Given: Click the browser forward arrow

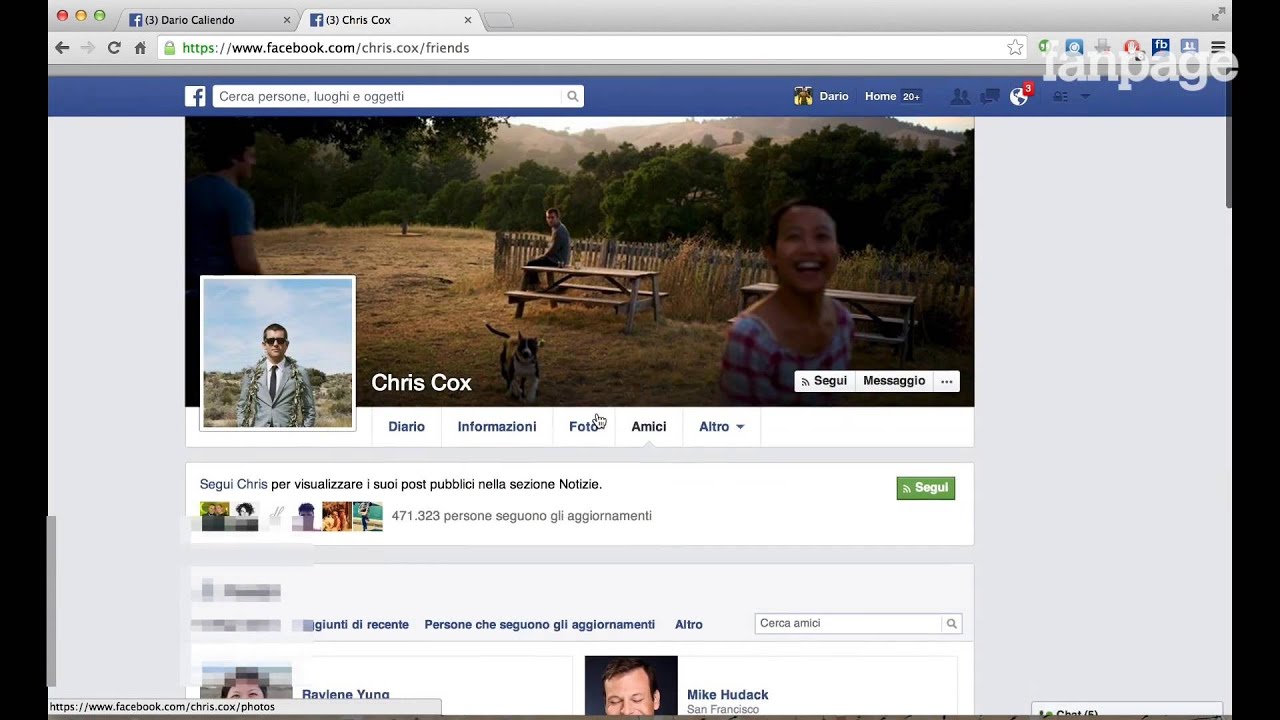Looking at the screenshot, I should [x=88, y=48].
